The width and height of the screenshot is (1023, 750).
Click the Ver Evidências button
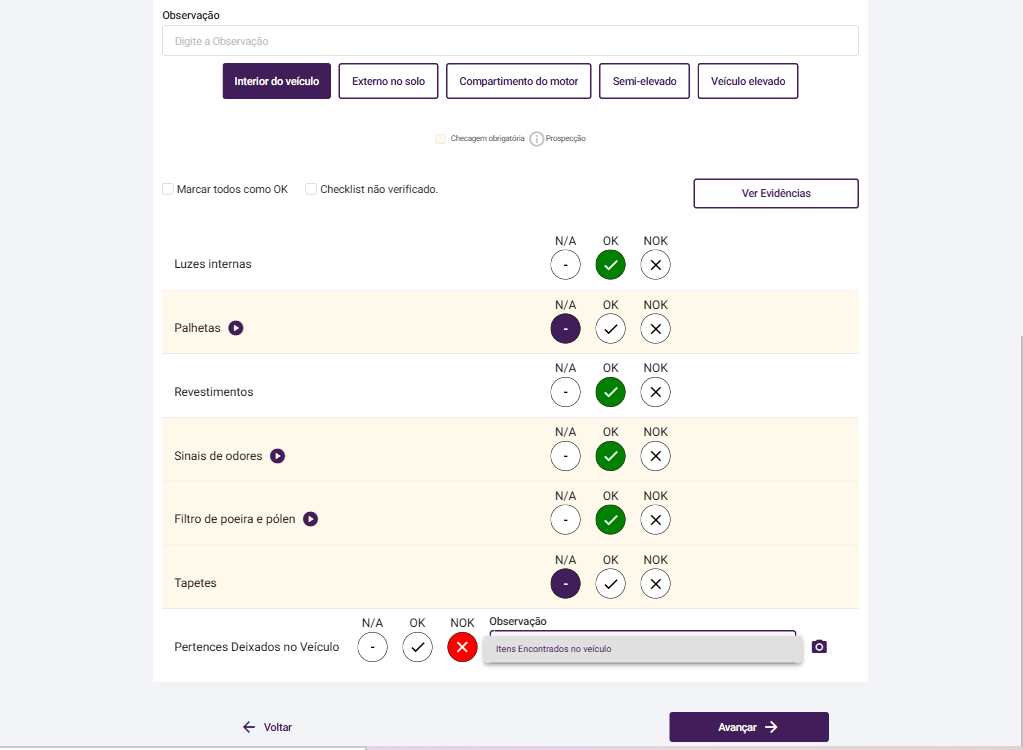pyautogui.click(x=775, y=193)
